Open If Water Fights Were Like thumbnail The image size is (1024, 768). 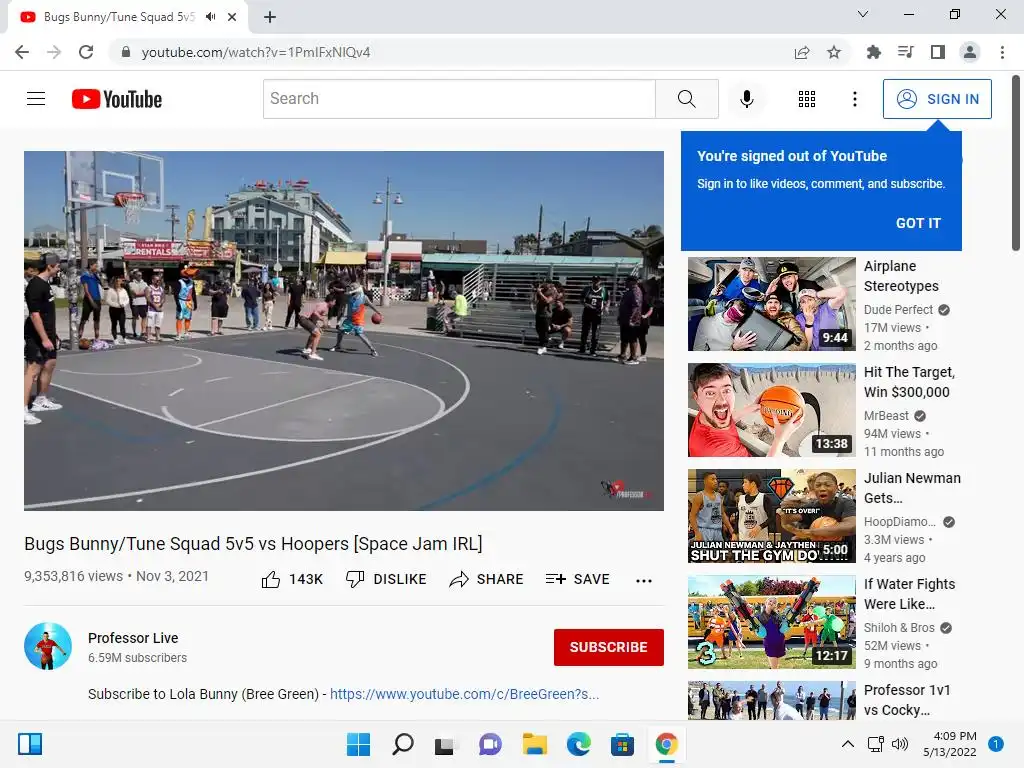tap(771, 622)
